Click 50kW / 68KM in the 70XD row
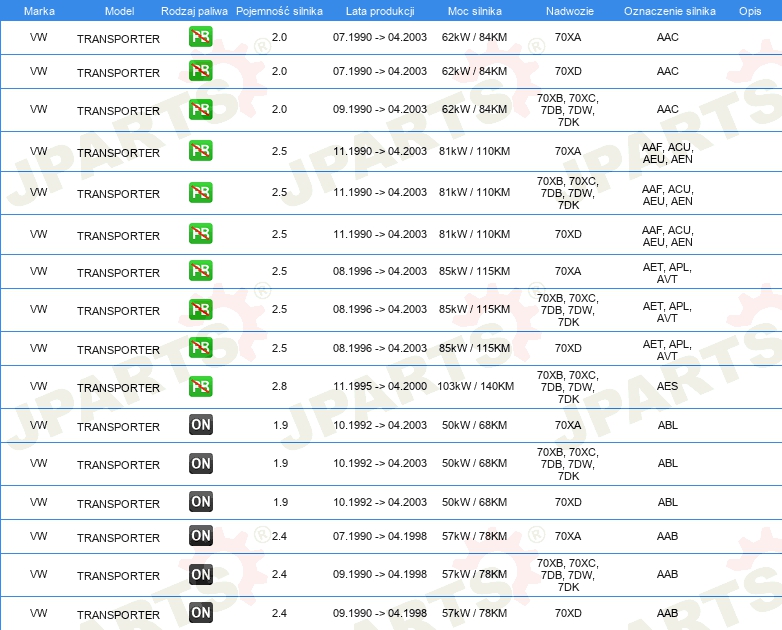Screen dimensions: 782x630 475,502
